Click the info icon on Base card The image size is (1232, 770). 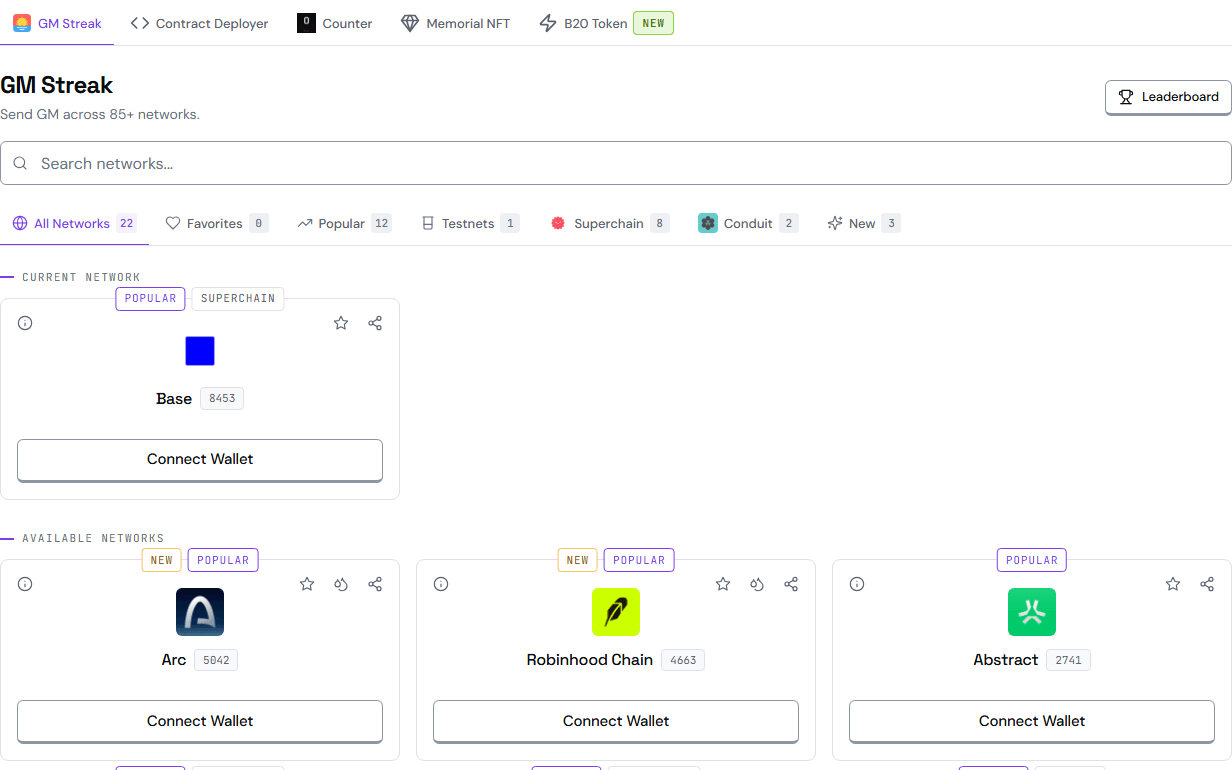(25, 323)
